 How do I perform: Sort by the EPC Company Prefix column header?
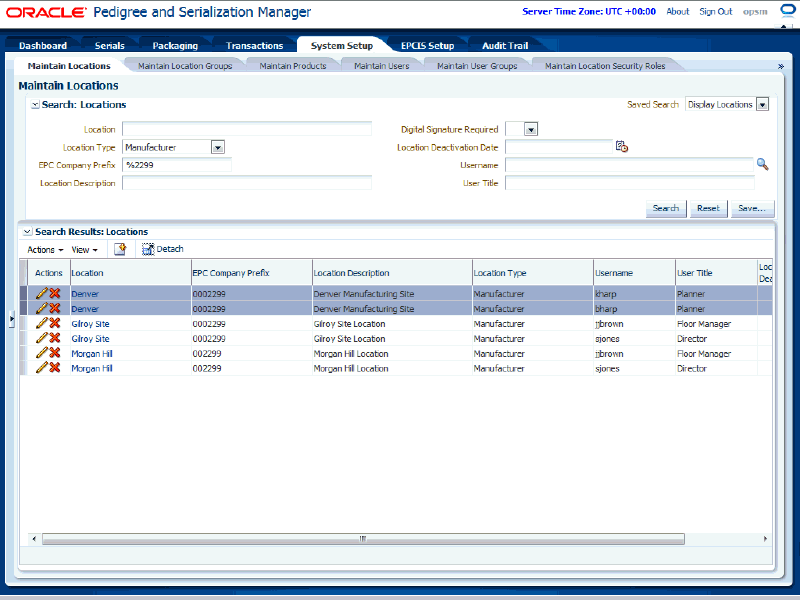tap(252, 272)
